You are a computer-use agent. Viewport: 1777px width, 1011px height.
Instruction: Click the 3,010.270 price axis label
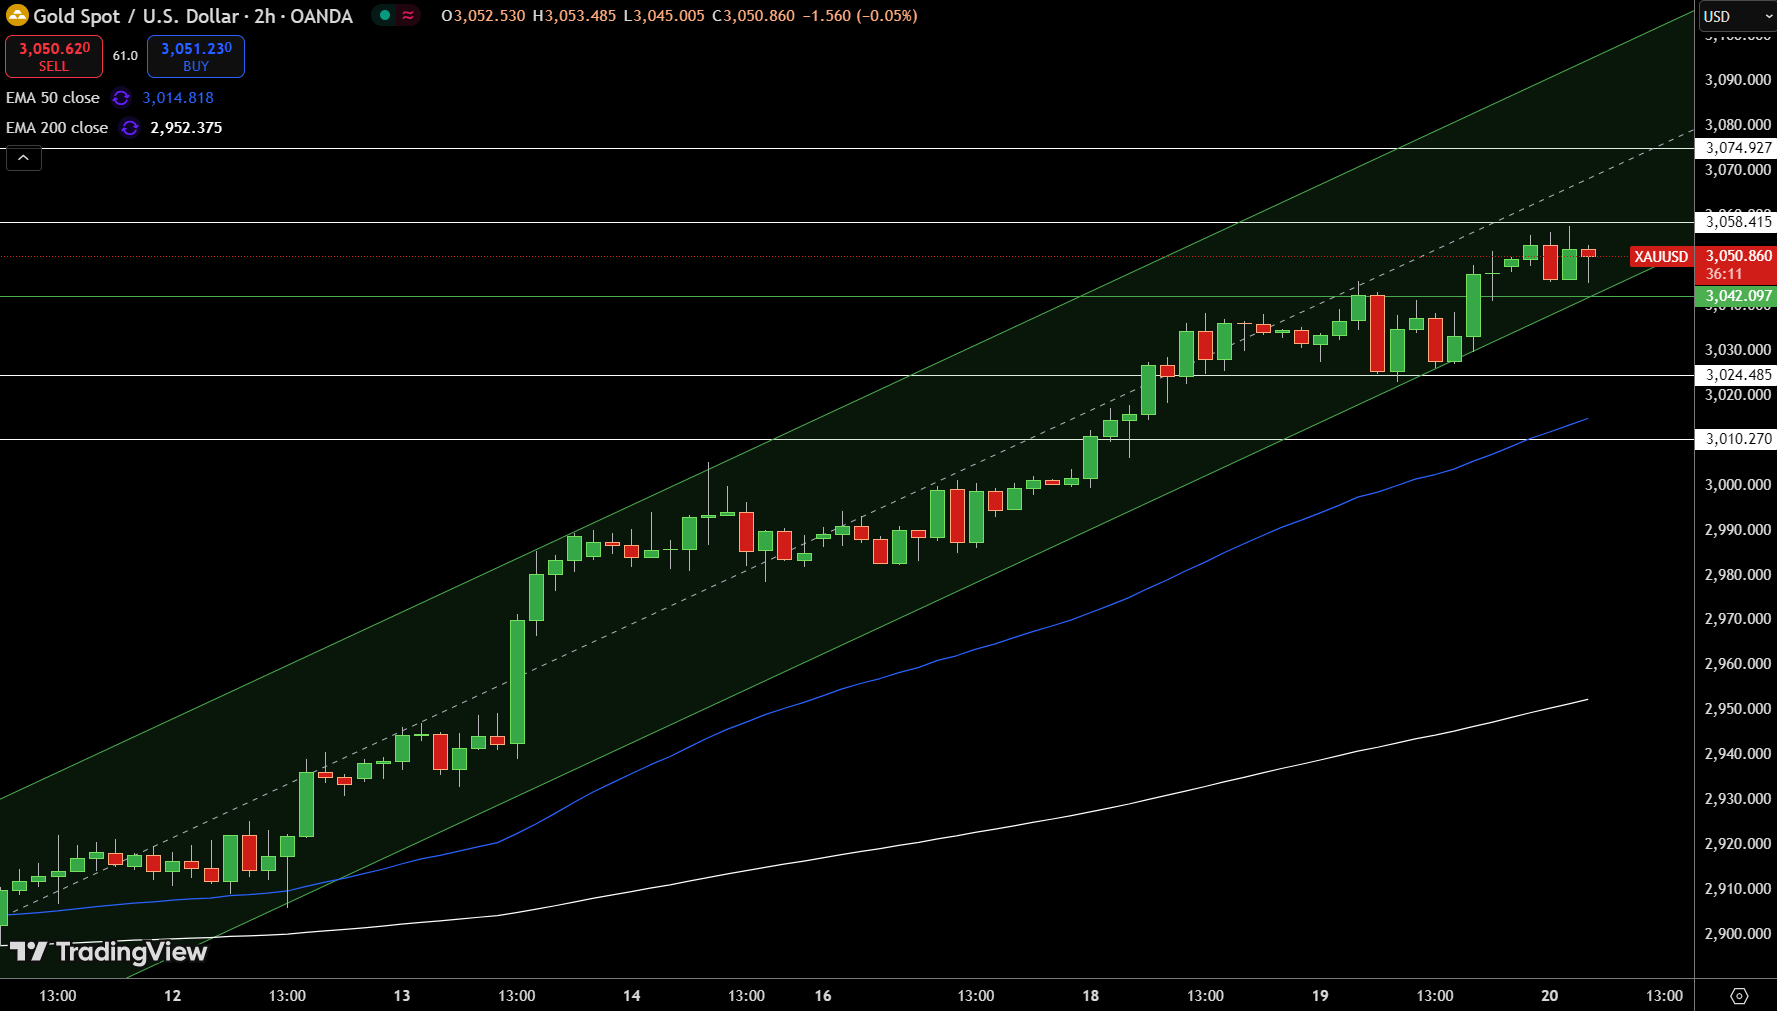1737,439
